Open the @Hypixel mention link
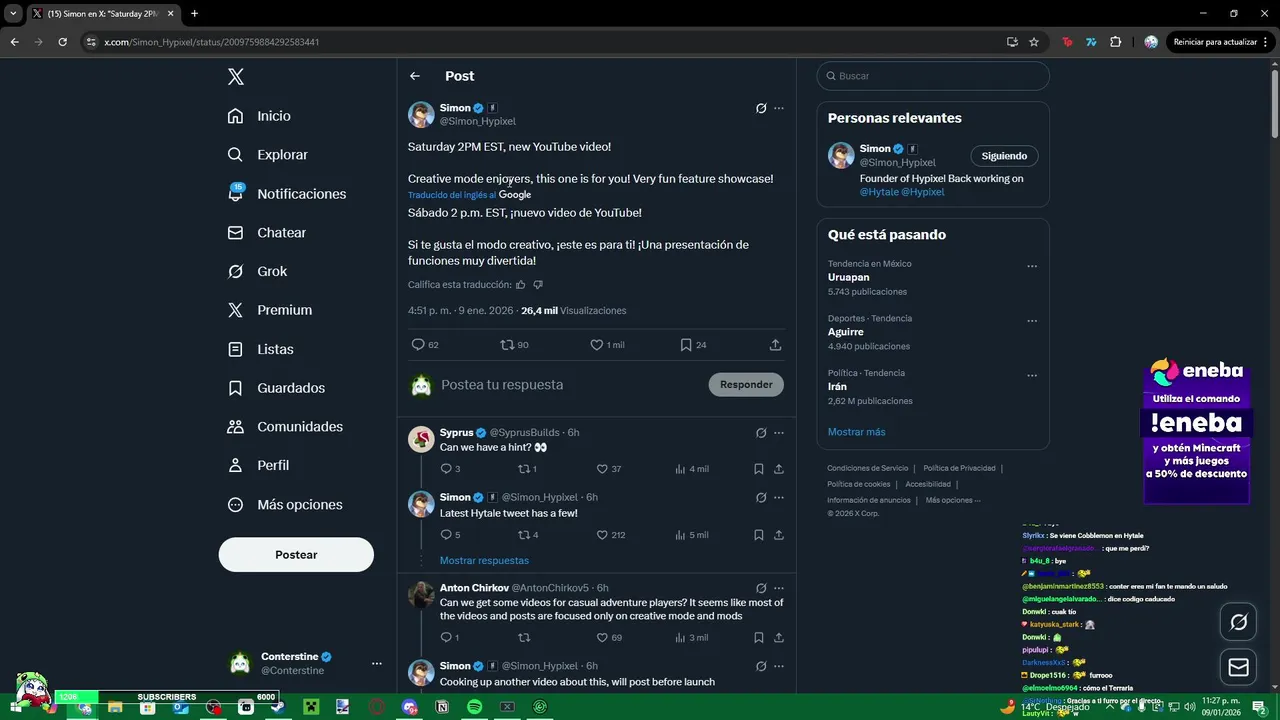The height and width of the screenshot is (720, 1280). click(x=923, y=192)
